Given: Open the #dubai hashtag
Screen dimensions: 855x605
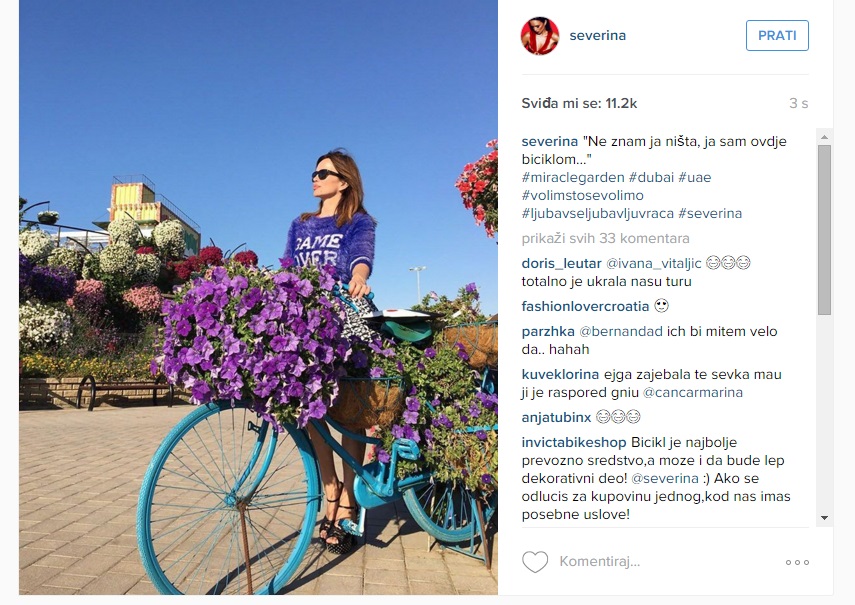Looking at the screenshot, I should click(x=651, y=177).
